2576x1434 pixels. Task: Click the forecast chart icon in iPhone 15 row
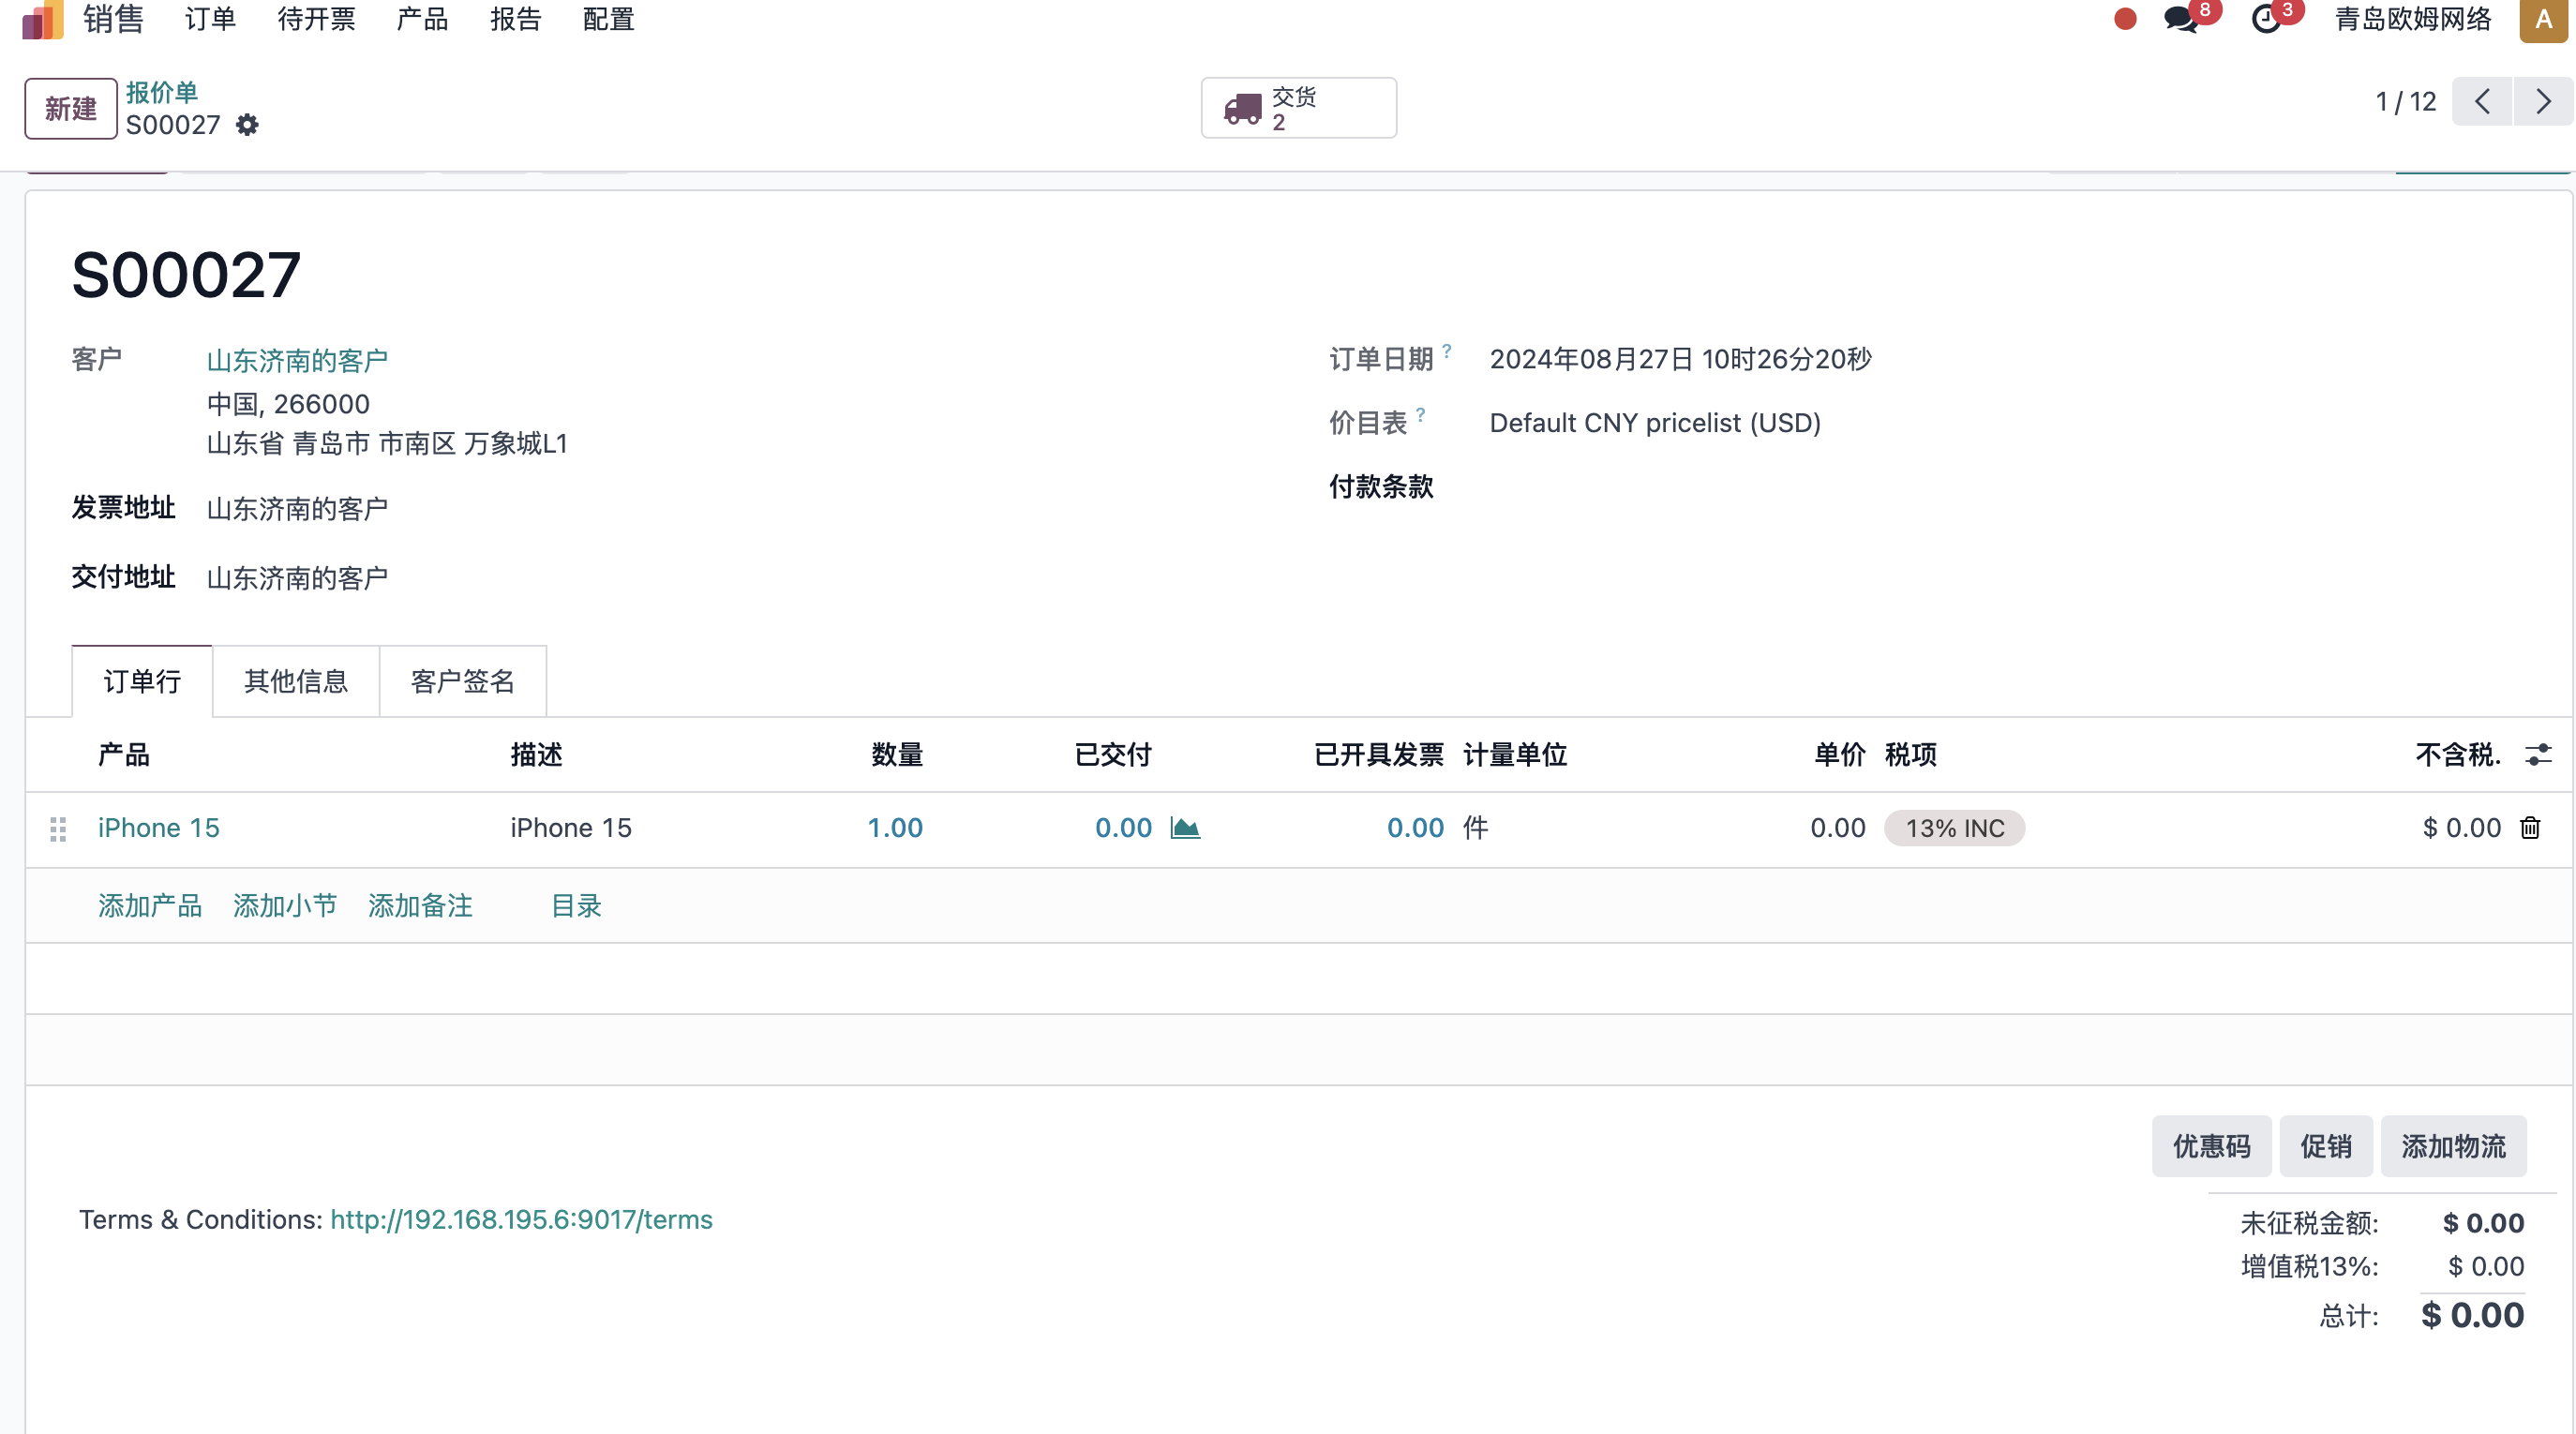[x=1185, y=828]
